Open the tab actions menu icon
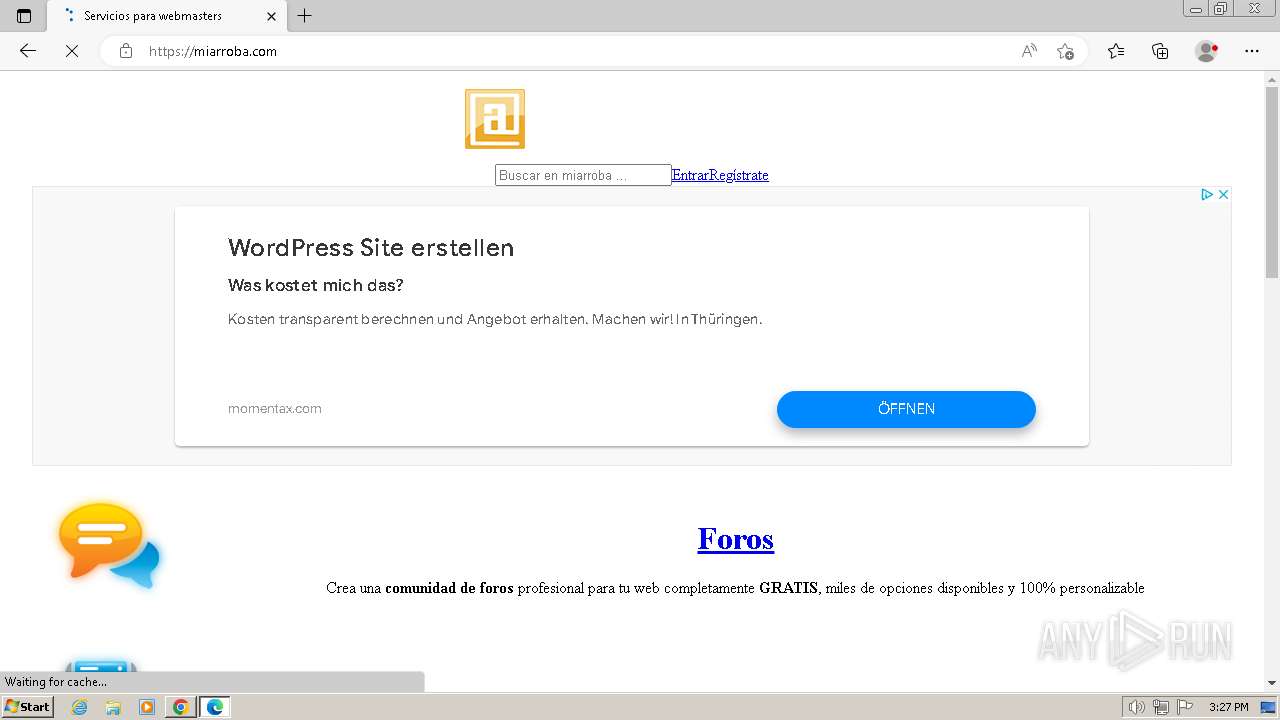 tap(24, 16)
